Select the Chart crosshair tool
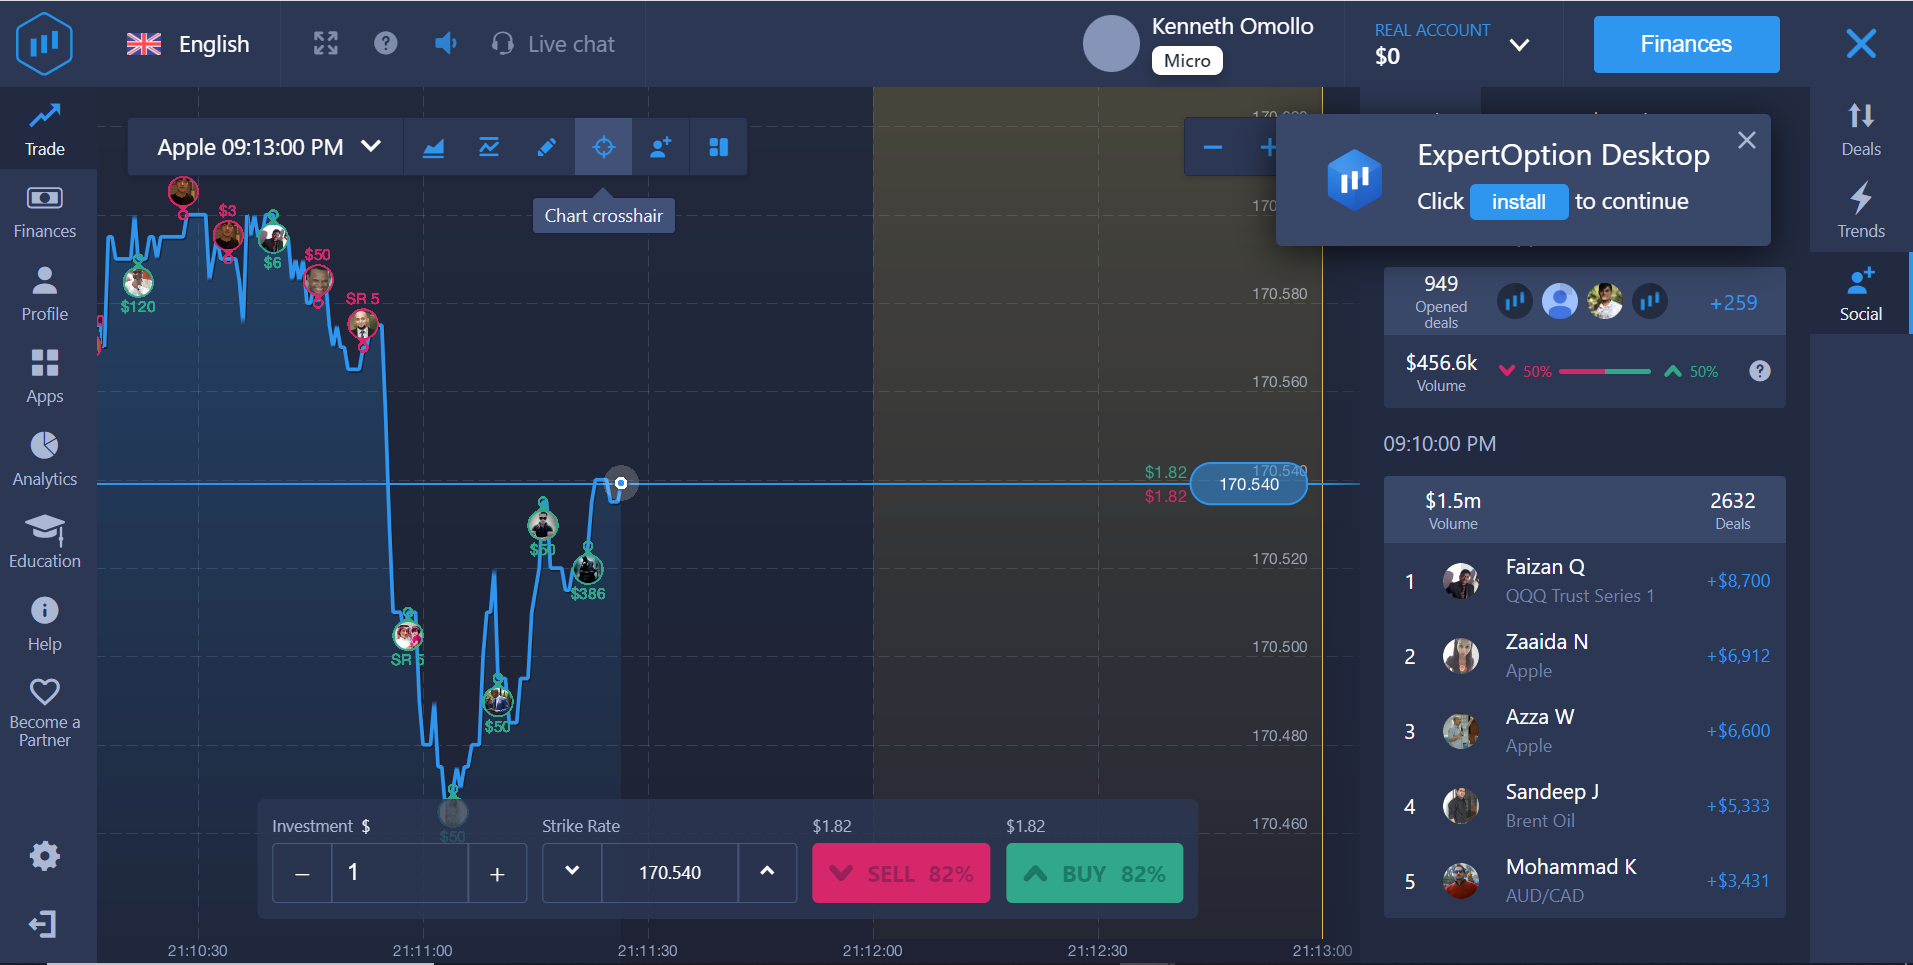The height and width of the screenshot is (965, 1913). coord(603,146)
